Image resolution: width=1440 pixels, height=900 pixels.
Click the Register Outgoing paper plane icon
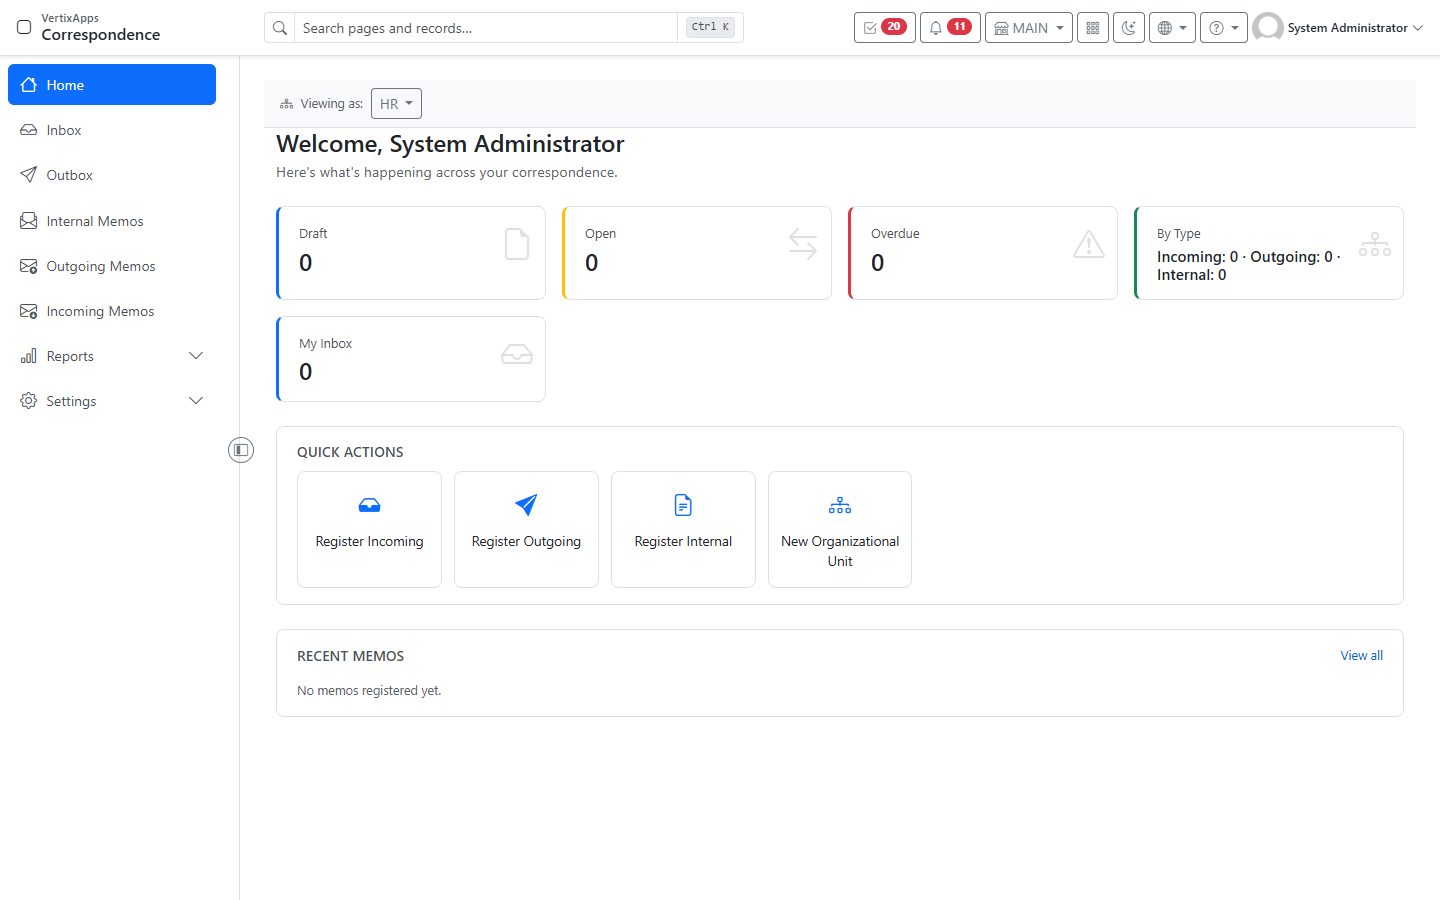[x=526, y=505]
